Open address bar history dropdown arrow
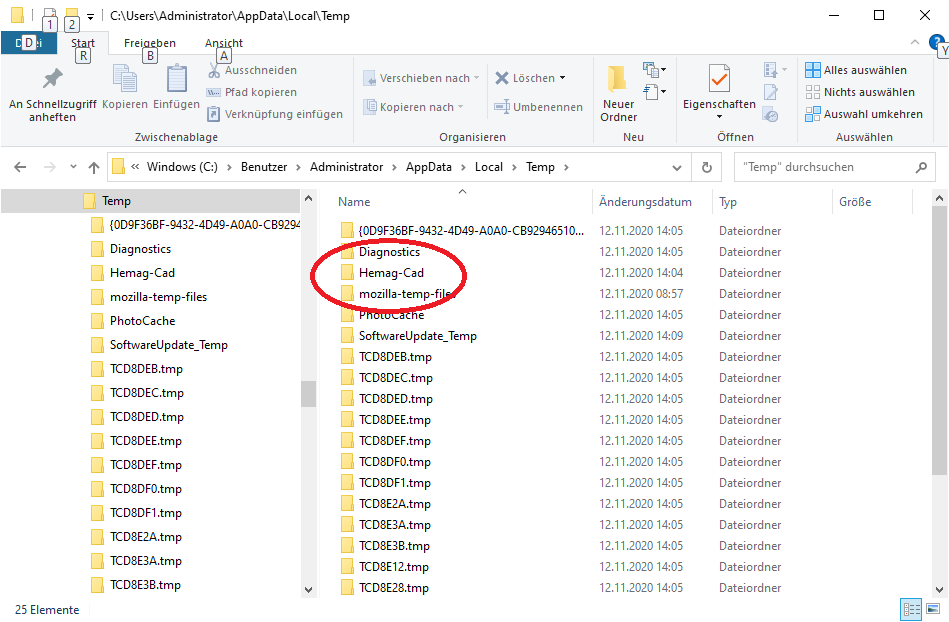This screenshot has width=949, height=622. click(678, 167)
